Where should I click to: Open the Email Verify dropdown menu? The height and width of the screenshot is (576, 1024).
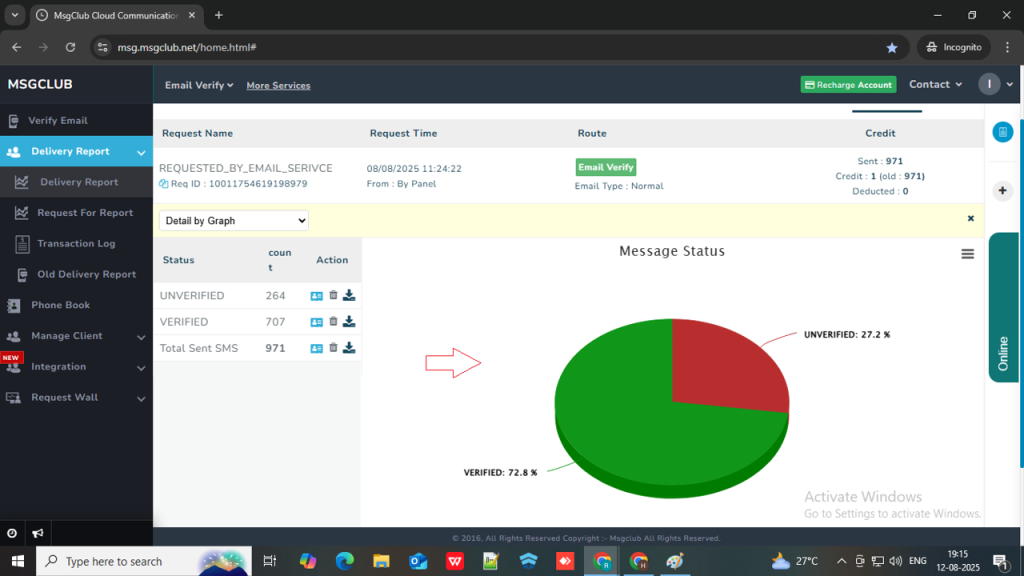(199, 86)
